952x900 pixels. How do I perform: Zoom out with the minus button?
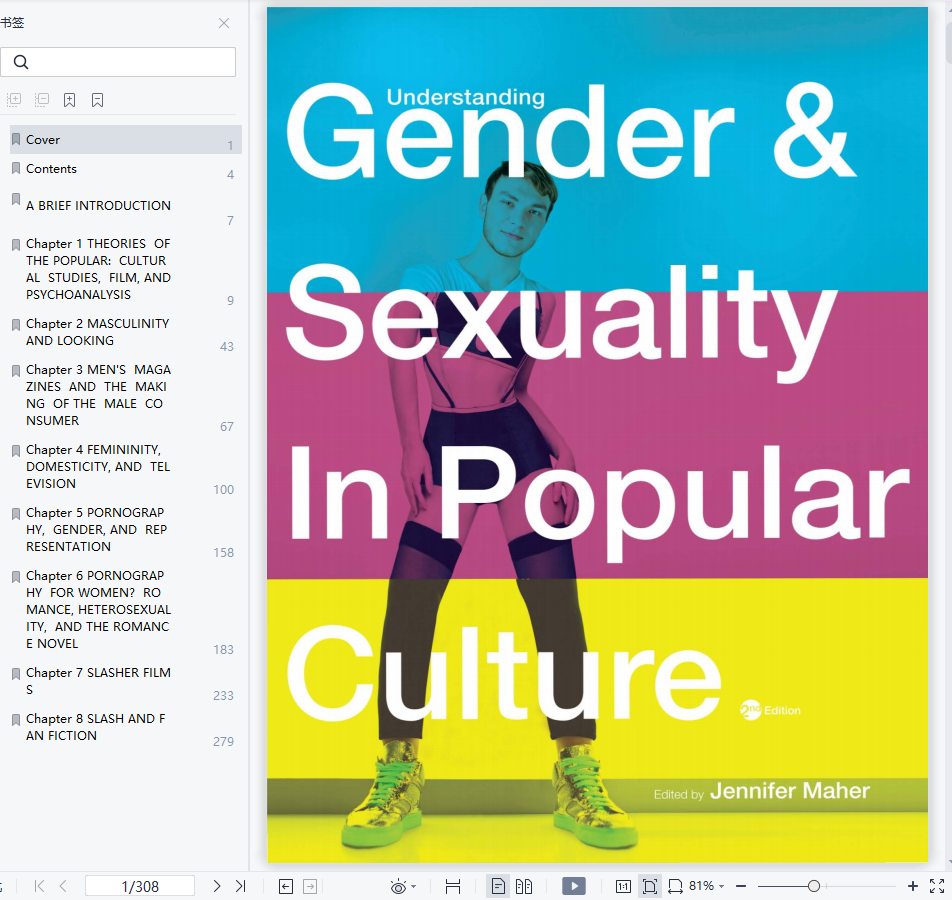pos(741,887)
